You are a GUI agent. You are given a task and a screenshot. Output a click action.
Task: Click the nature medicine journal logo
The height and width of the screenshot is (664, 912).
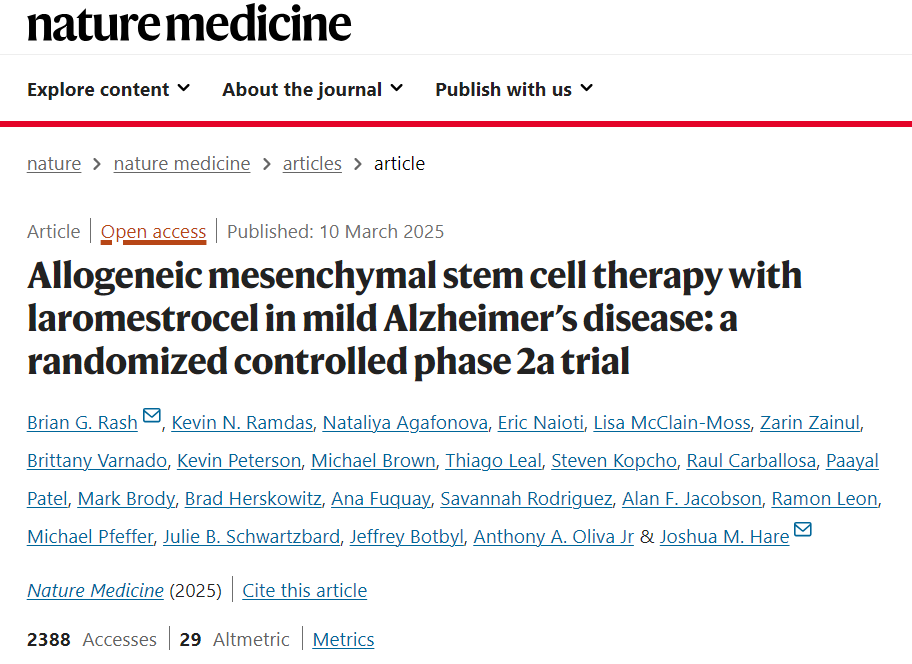pos(189,23)
